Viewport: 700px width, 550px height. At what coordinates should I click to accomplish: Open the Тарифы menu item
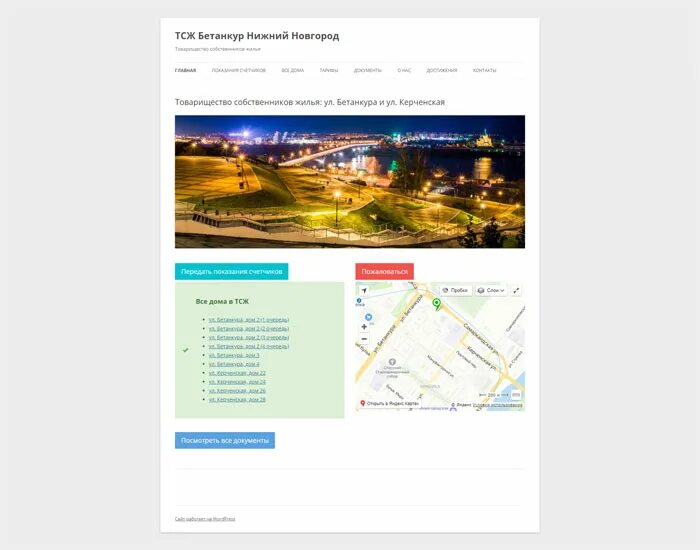(x=329, y=71)
